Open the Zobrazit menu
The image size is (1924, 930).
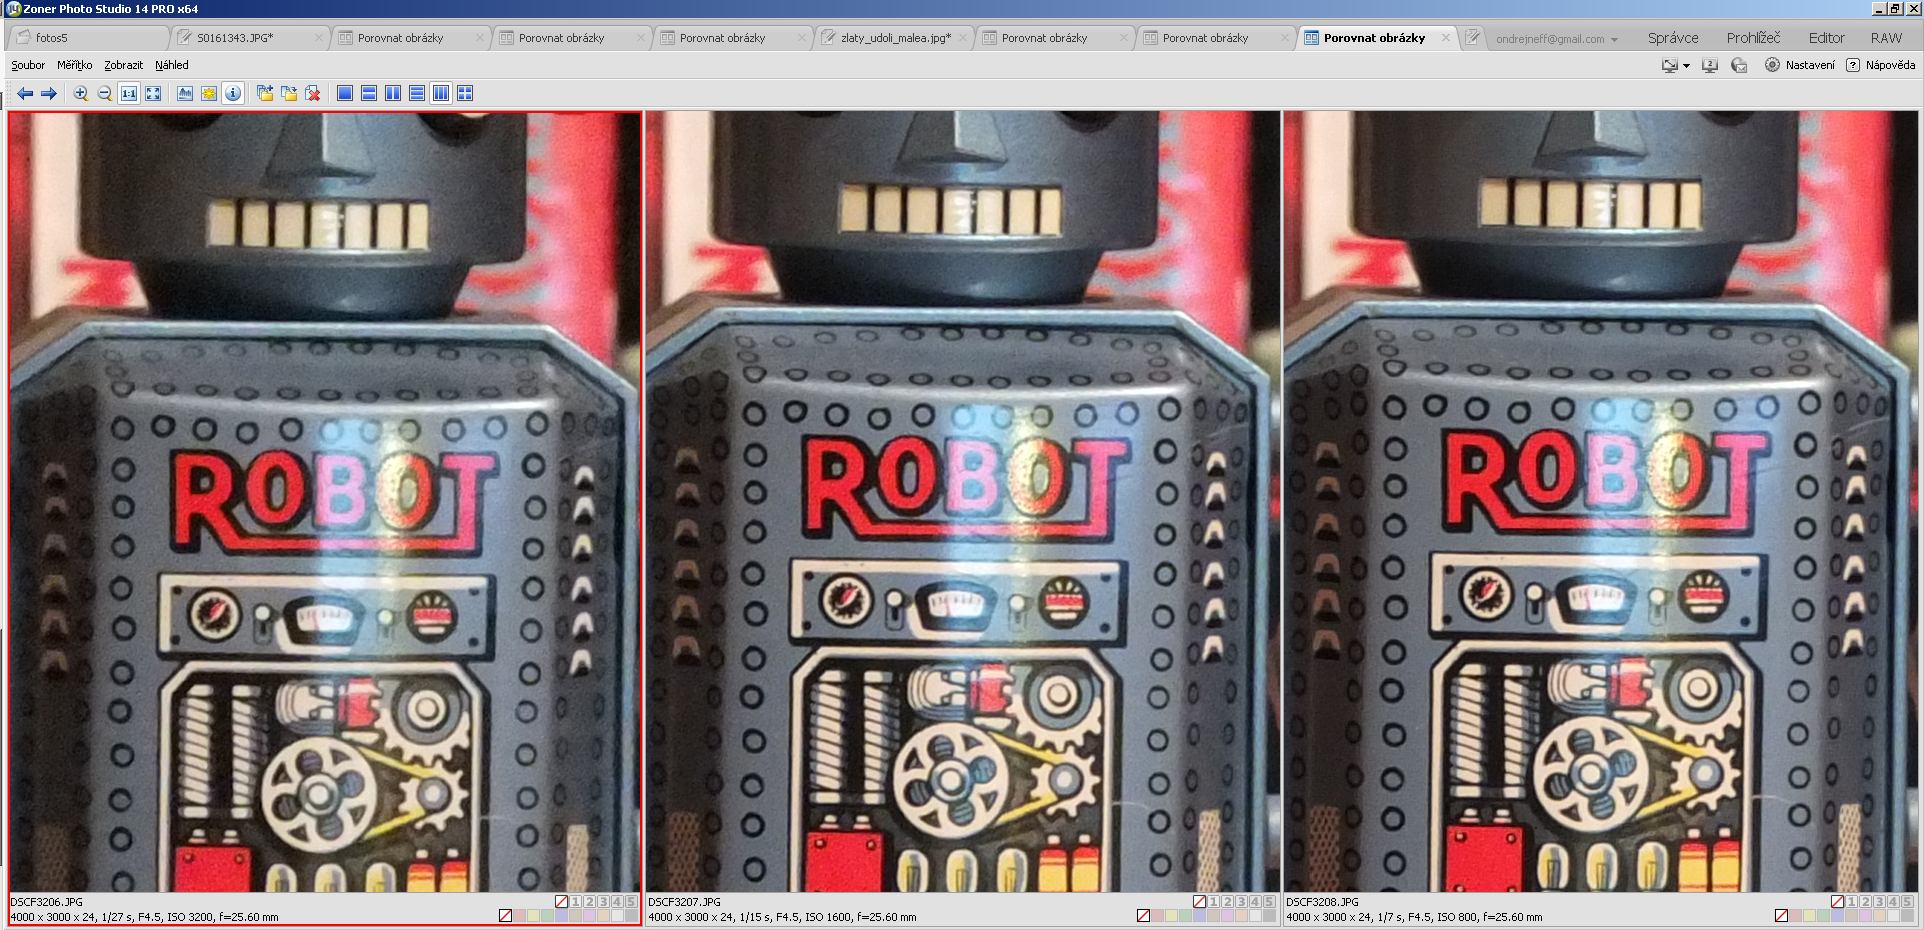point(123,65)
